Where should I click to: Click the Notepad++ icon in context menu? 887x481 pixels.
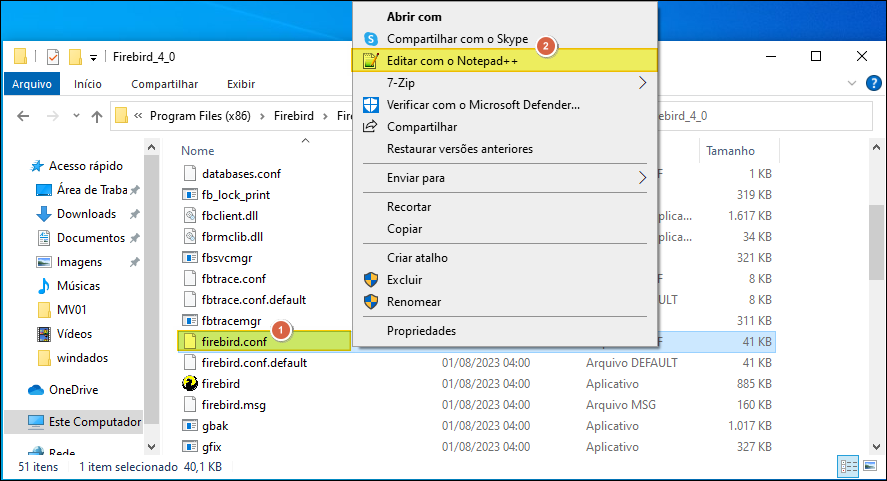coord(371,61)
